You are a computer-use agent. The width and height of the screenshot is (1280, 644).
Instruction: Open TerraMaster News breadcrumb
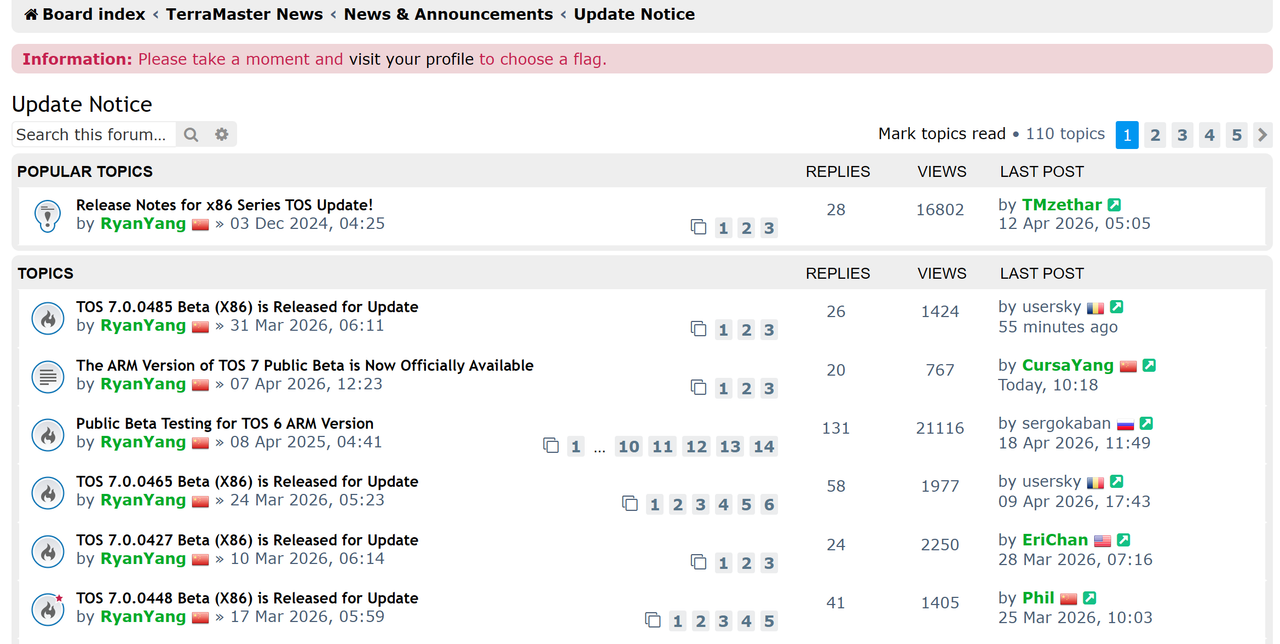244,15
